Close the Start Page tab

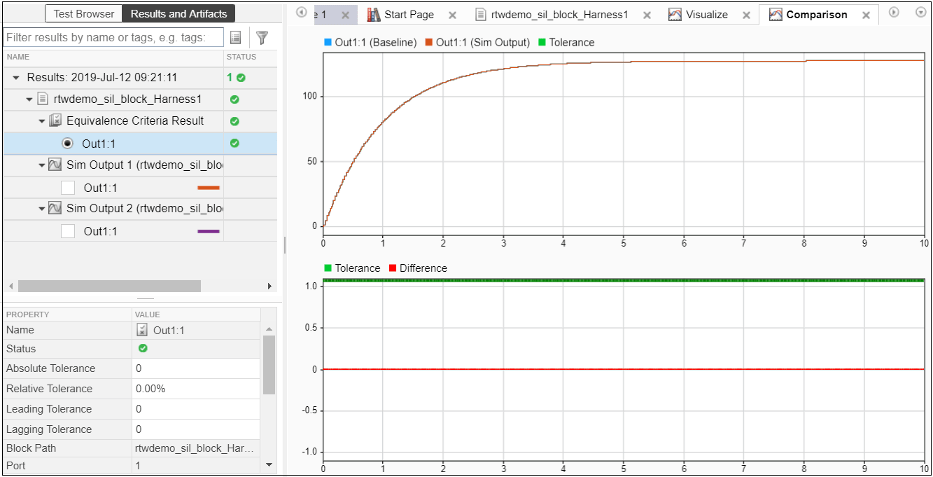tap(452, 15)
